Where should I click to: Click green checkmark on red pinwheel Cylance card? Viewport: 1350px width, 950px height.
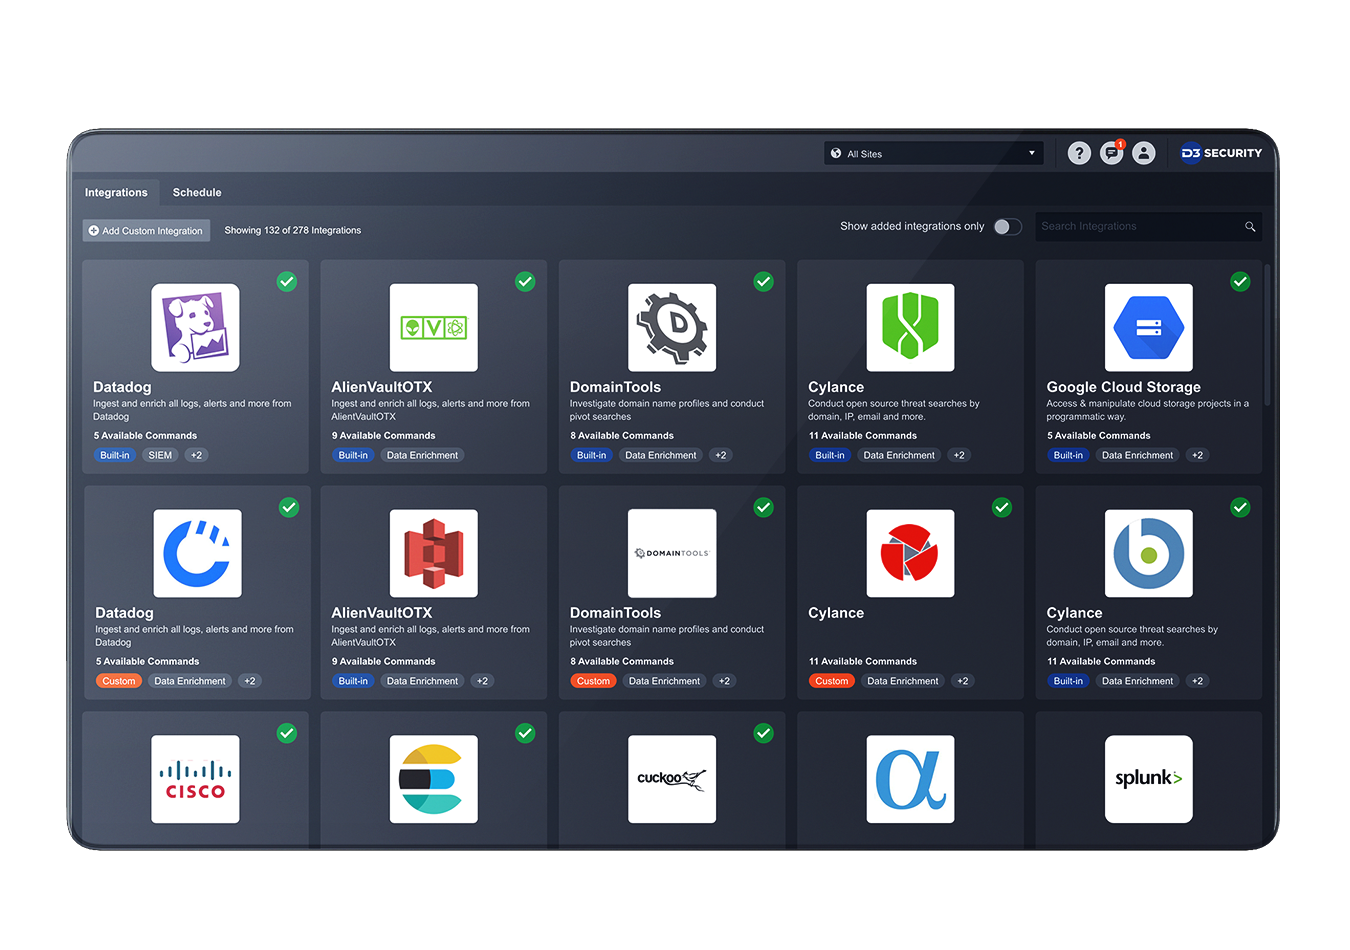pos(1002,508)
